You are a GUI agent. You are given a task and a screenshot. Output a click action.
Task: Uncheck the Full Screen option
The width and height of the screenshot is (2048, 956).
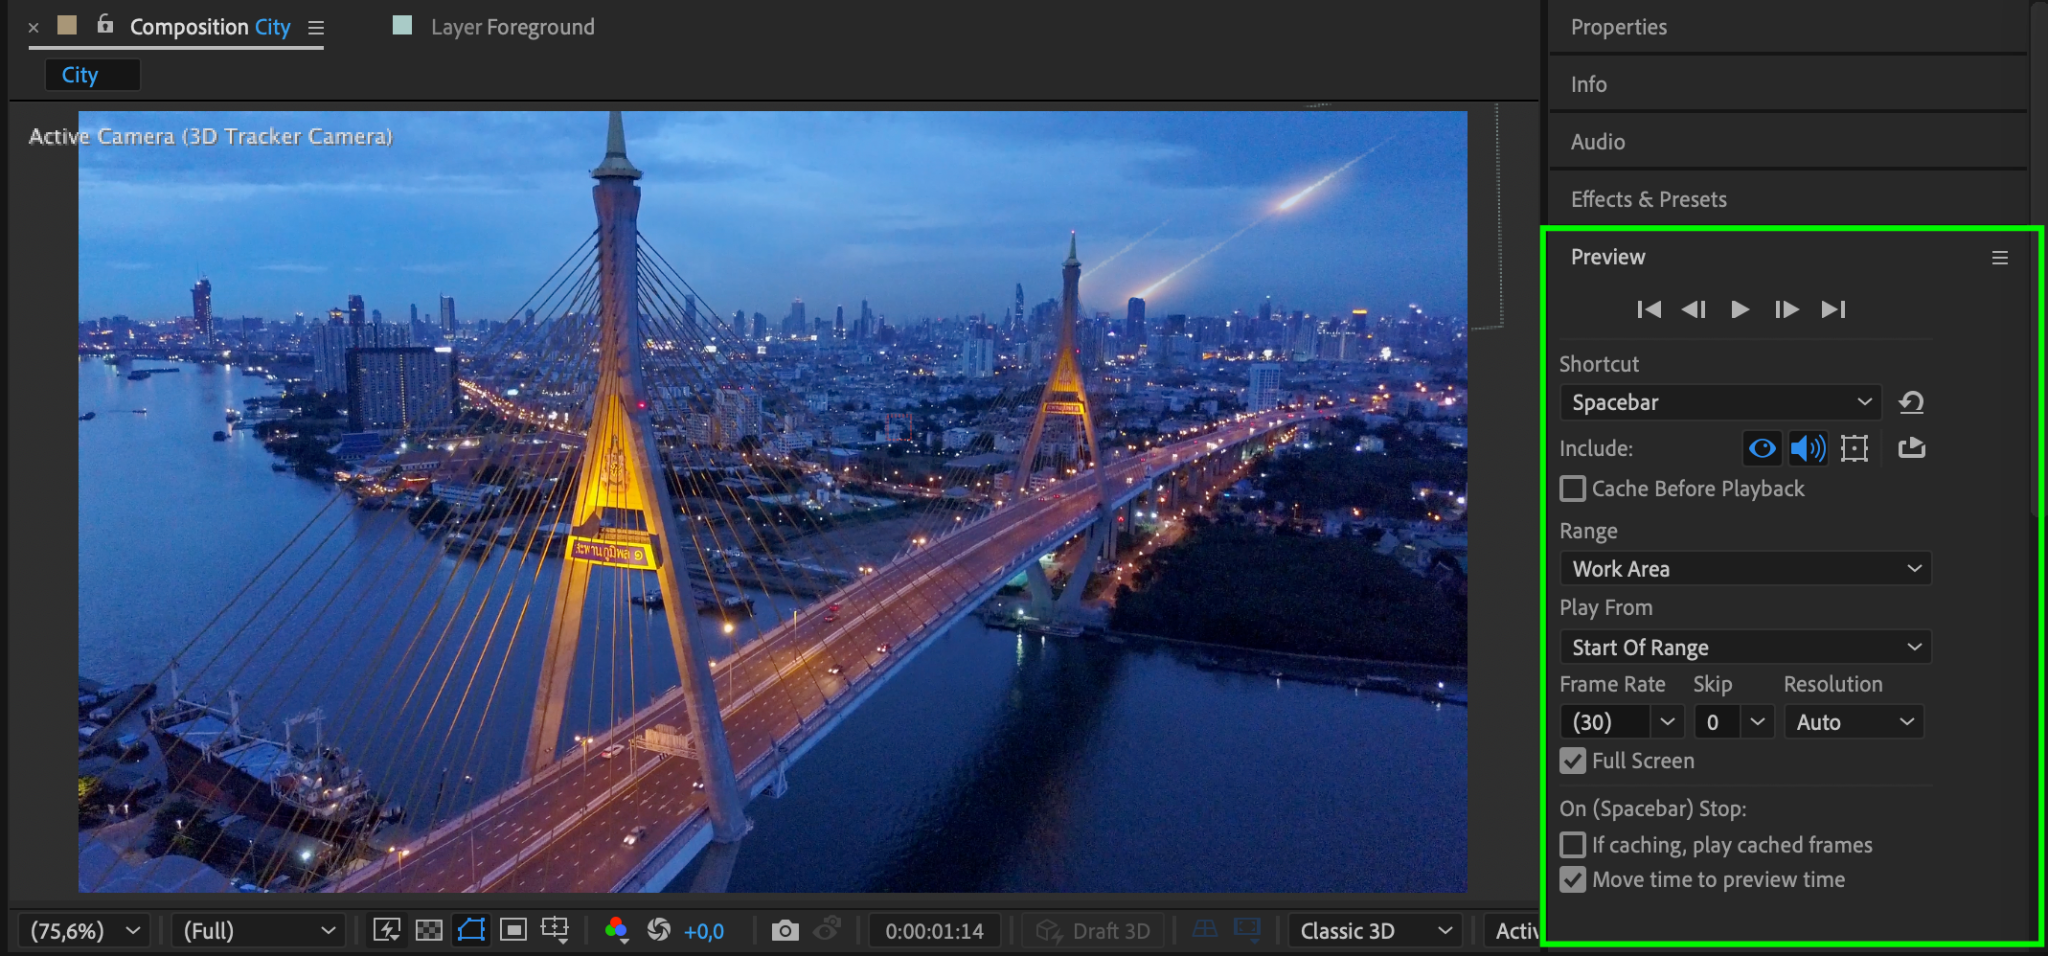pos(1573,761)
